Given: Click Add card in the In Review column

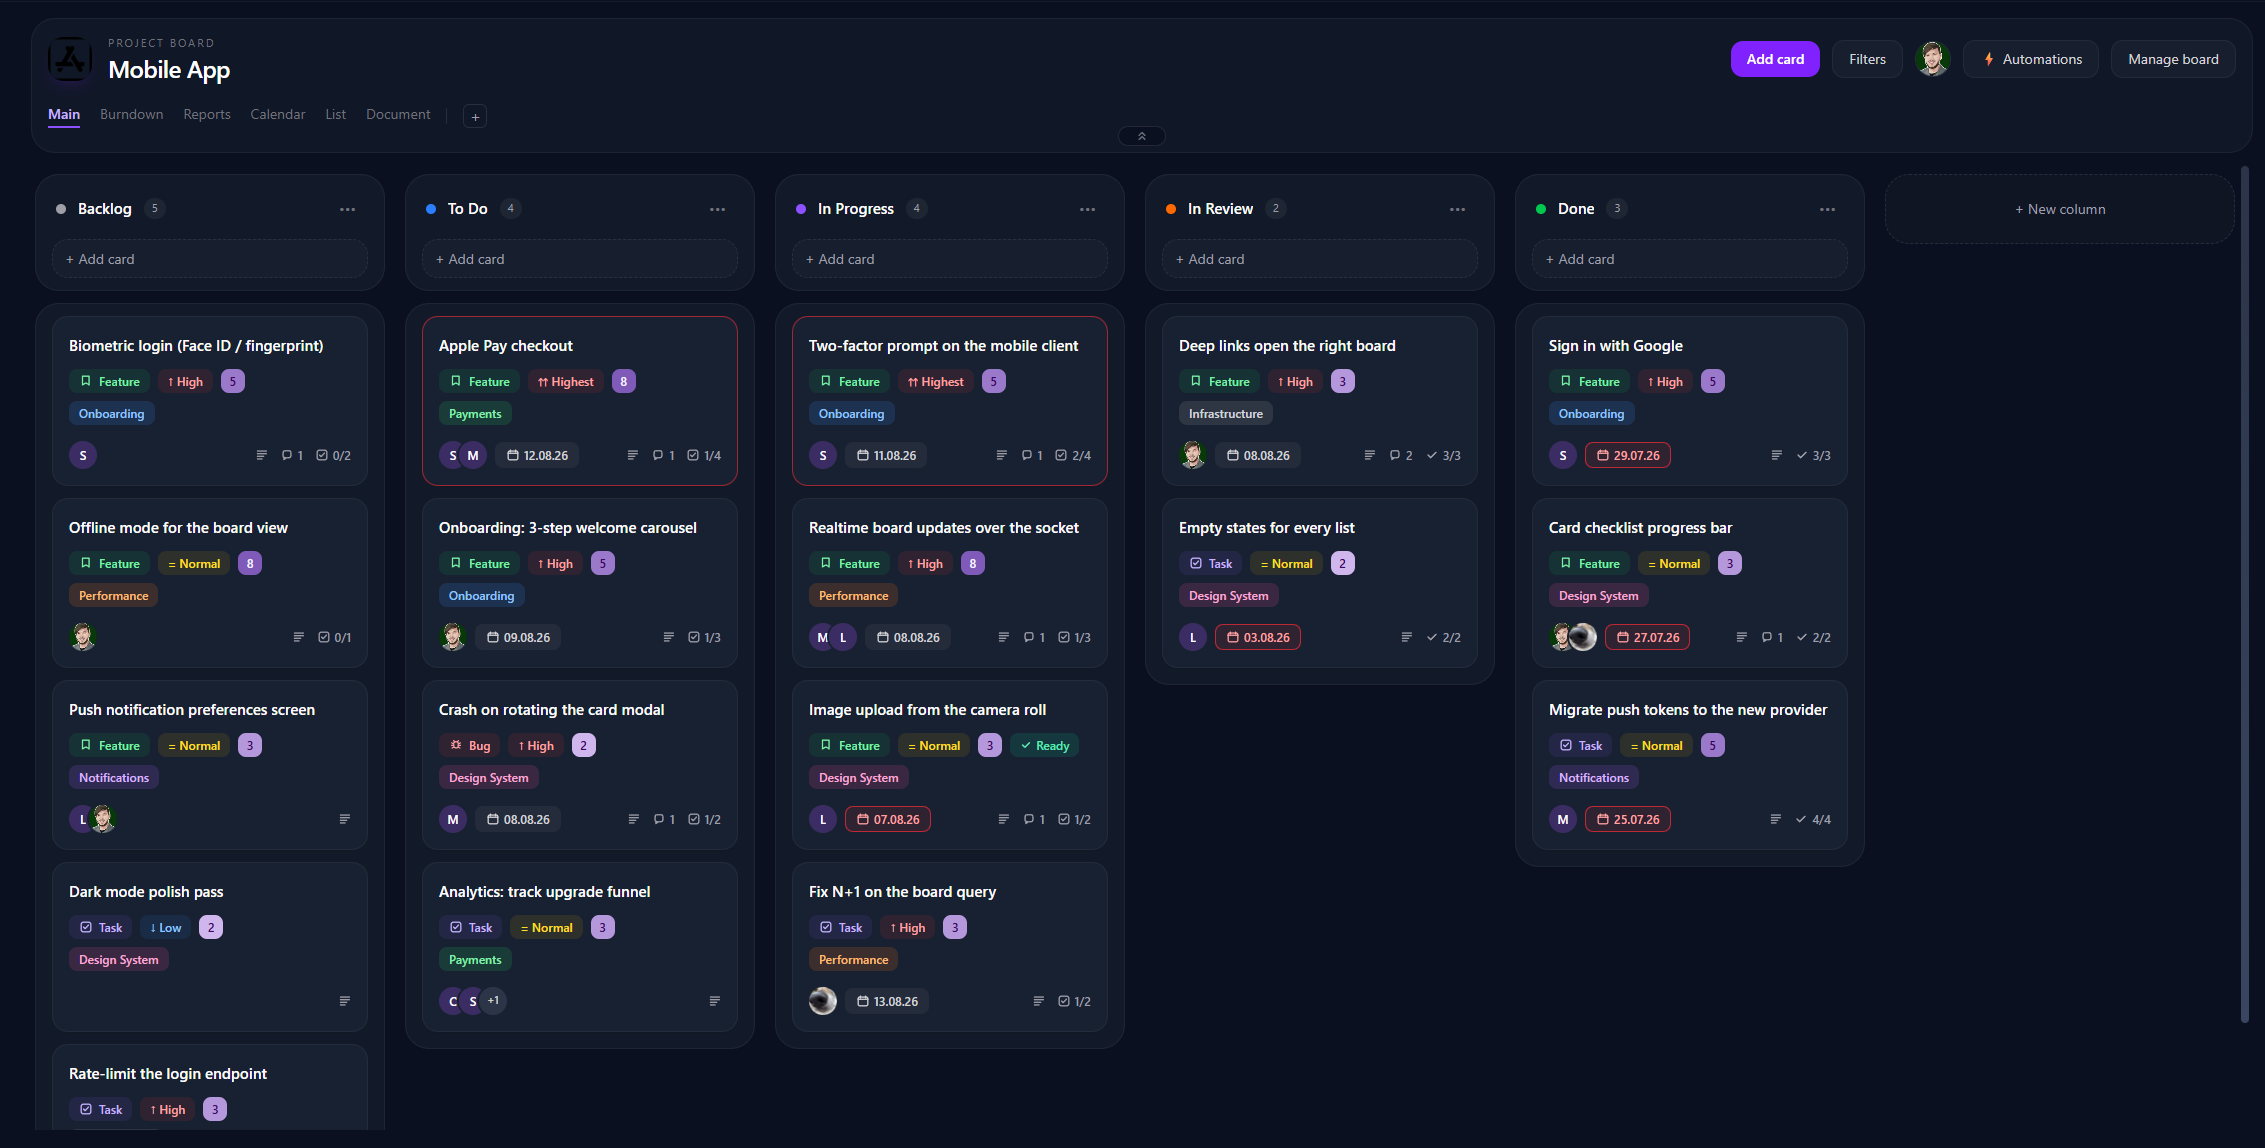Looking at the screenshot, I should pos(1320,259).
